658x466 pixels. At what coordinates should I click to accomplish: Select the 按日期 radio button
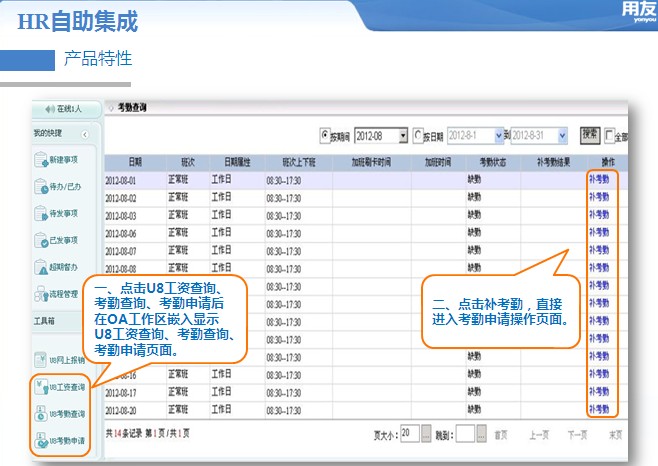[418, 136]
